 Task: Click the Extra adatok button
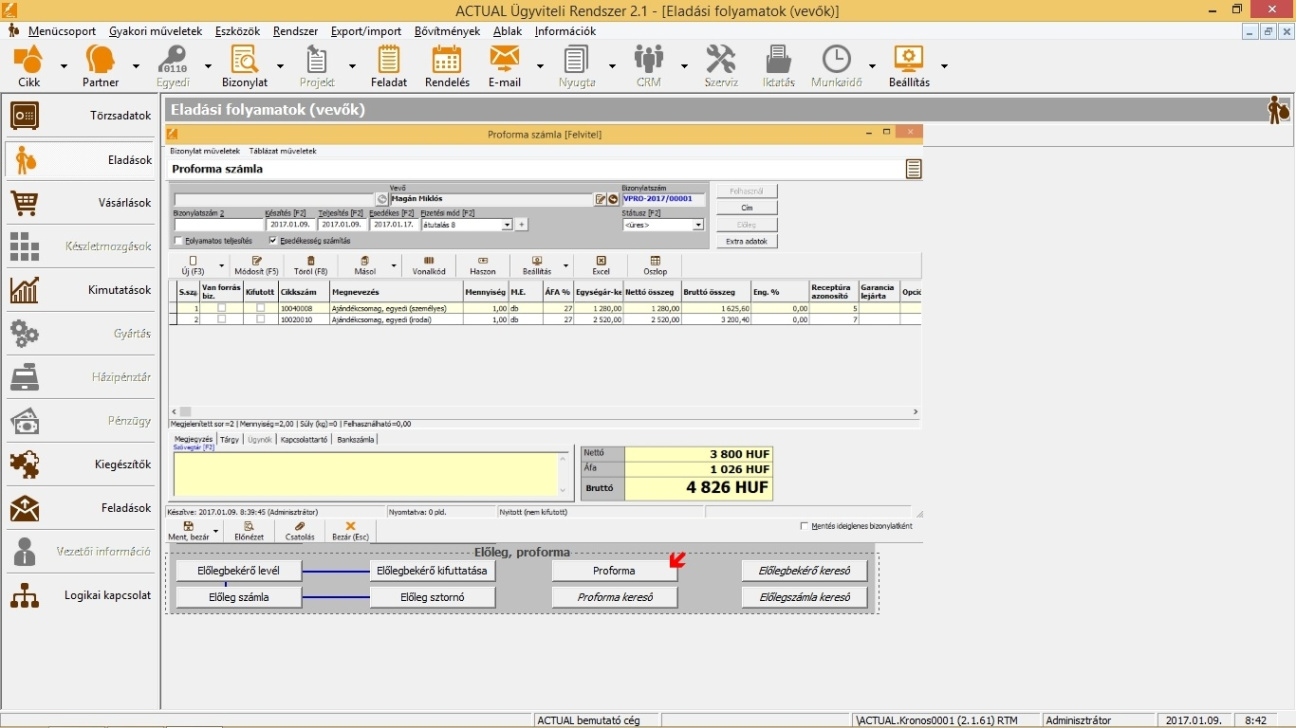click(x=746, y=242)
